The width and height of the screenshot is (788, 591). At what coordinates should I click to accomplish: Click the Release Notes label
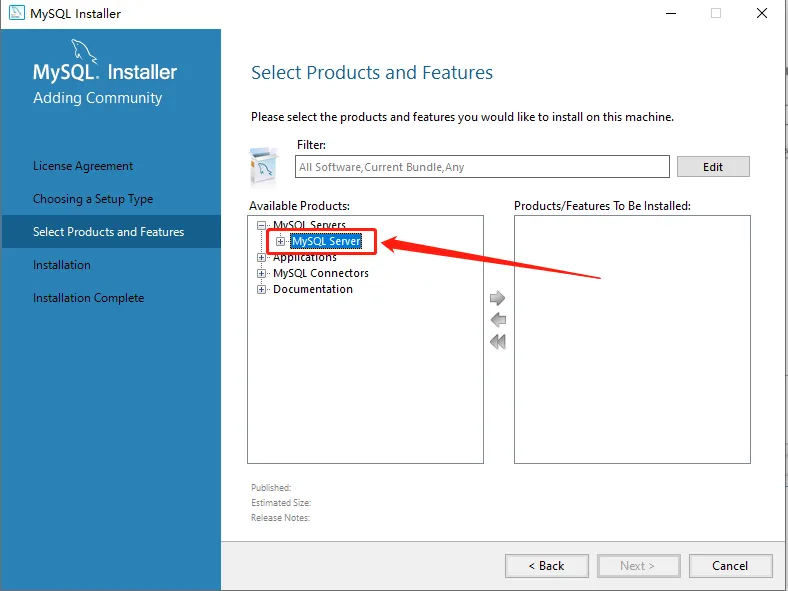[280, 518]
